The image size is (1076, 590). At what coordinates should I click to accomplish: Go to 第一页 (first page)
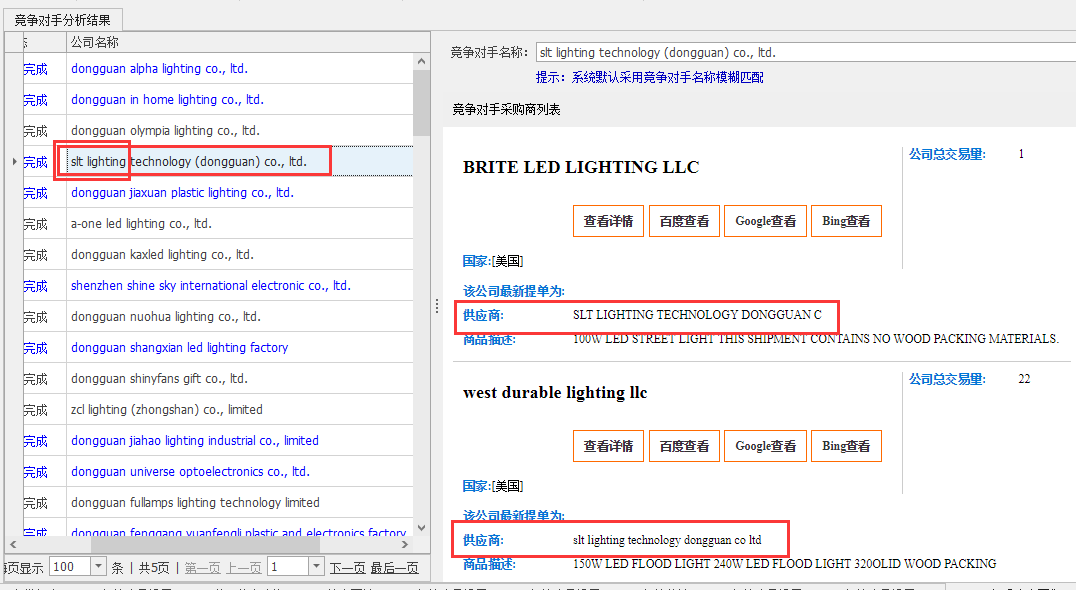click(202, 568)
